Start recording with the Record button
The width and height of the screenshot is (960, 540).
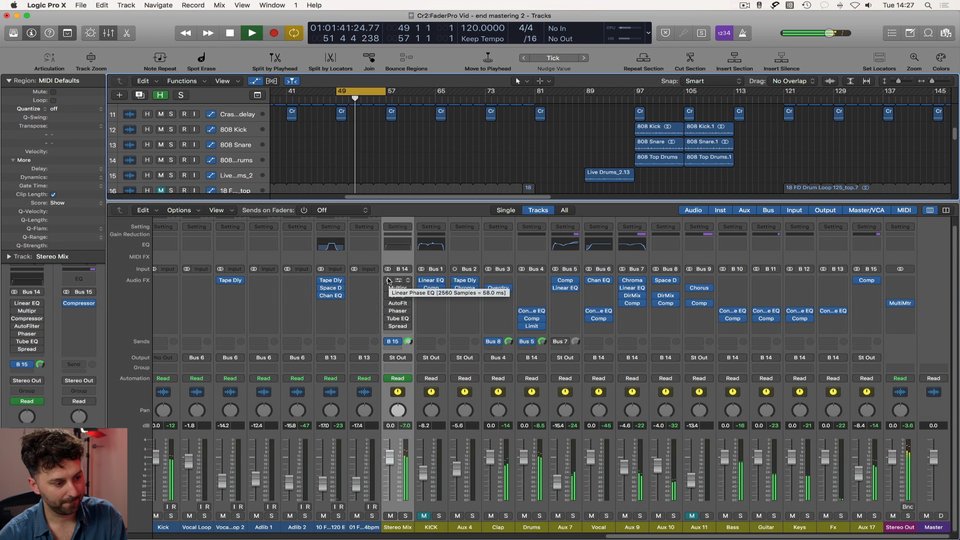(274, 33)
